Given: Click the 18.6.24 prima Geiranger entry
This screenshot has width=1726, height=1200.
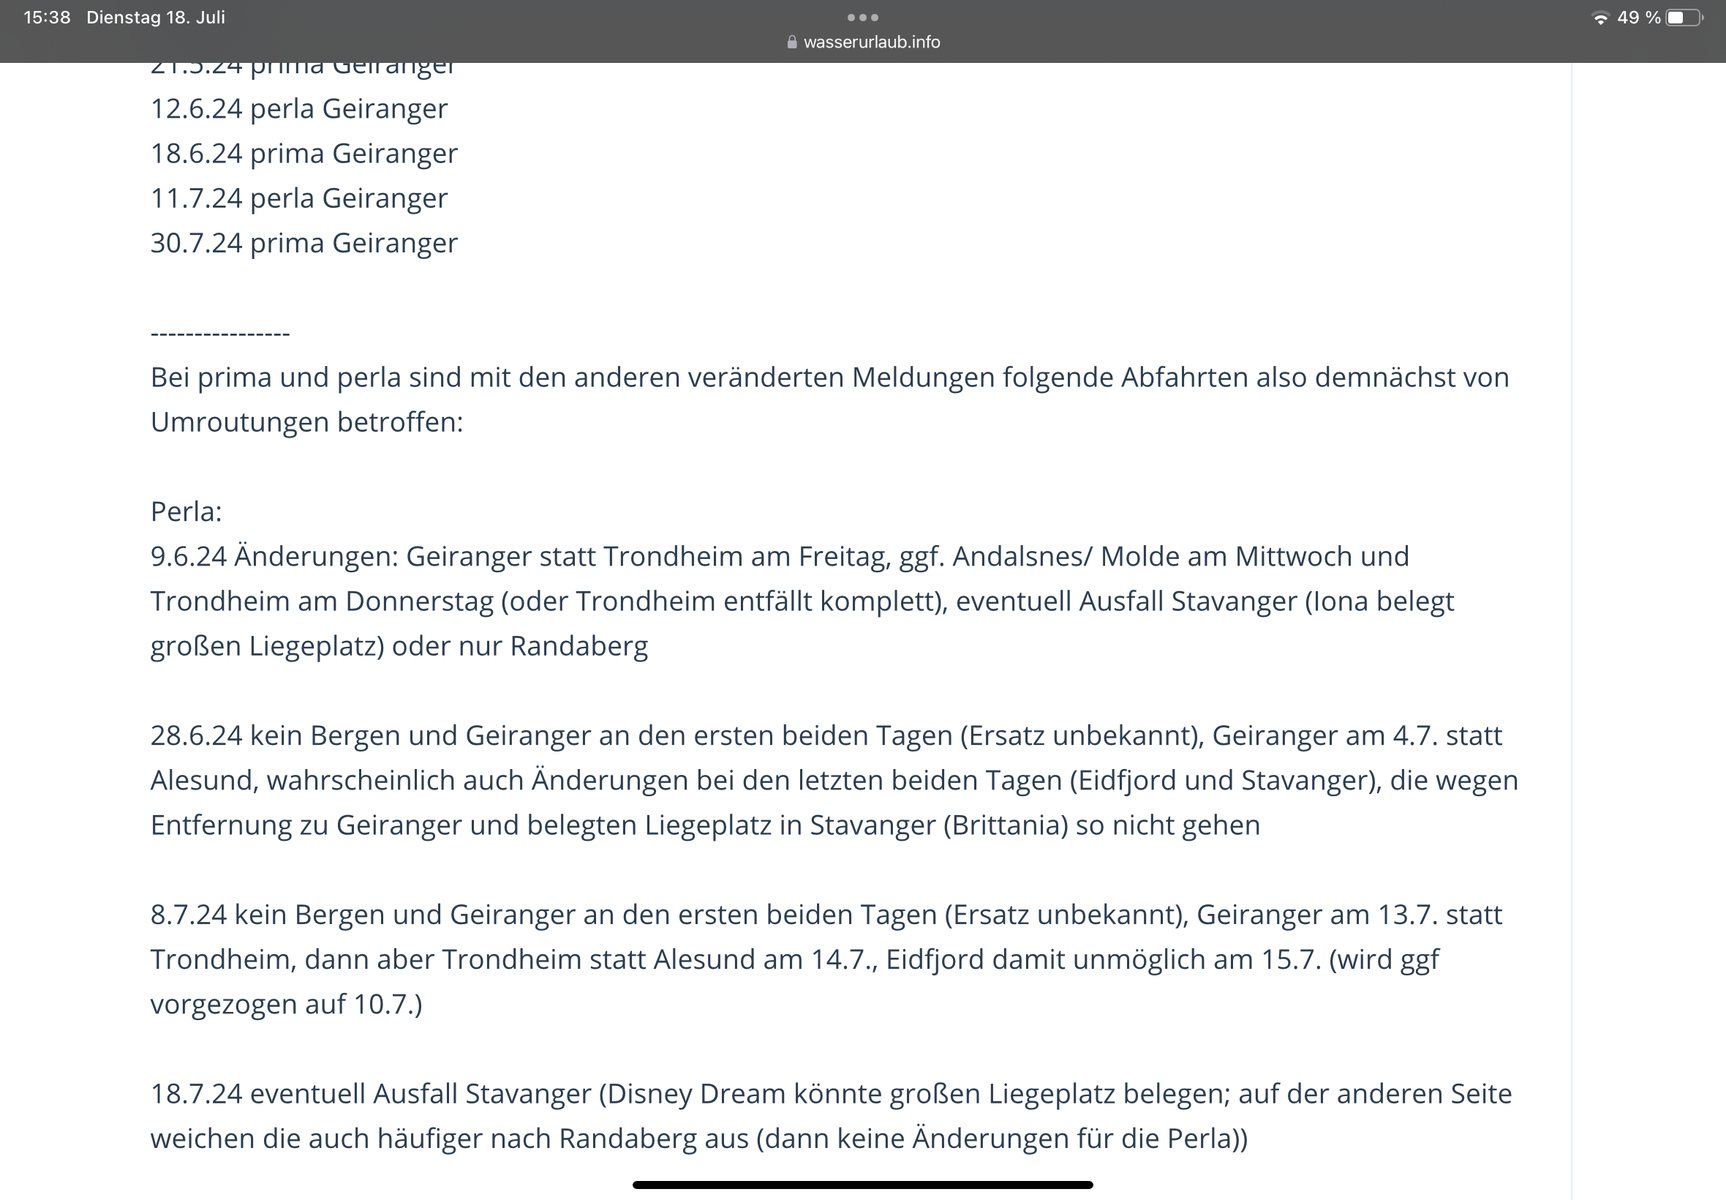Looking at the screenshot, I should point(304,153).
